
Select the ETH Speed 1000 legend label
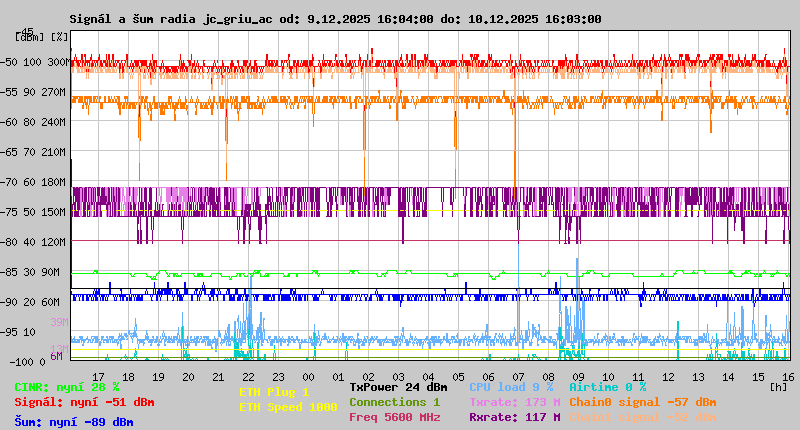click(x=288, y=407)
